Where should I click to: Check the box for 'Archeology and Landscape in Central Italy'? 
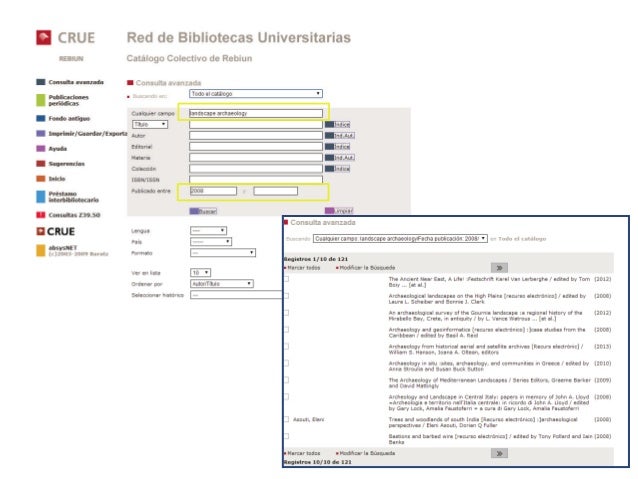[286, 397]
